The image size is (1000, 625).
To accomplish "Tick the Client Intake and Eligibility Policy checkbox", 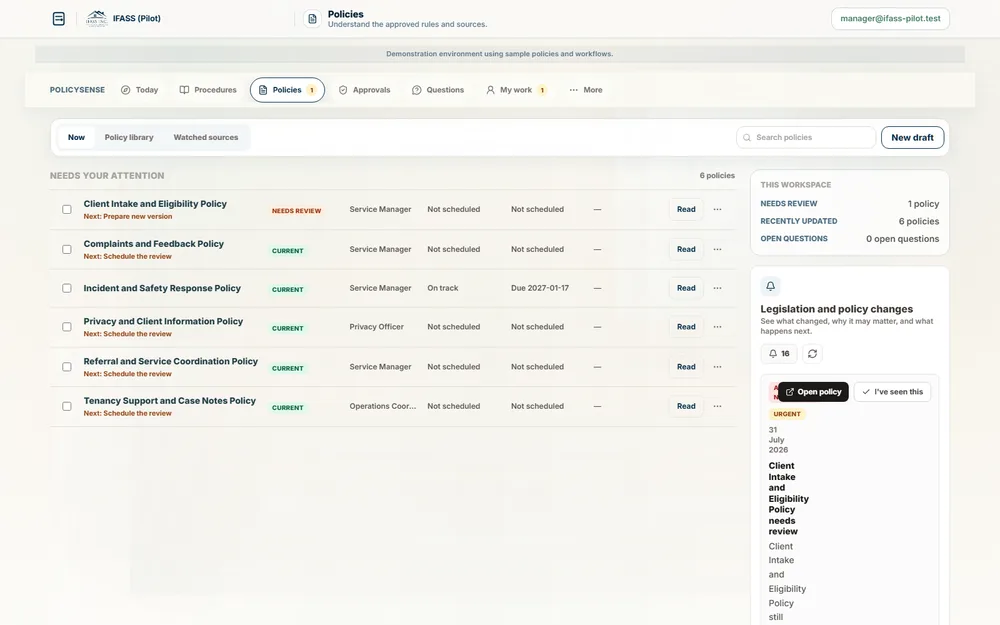I will 67,209.
